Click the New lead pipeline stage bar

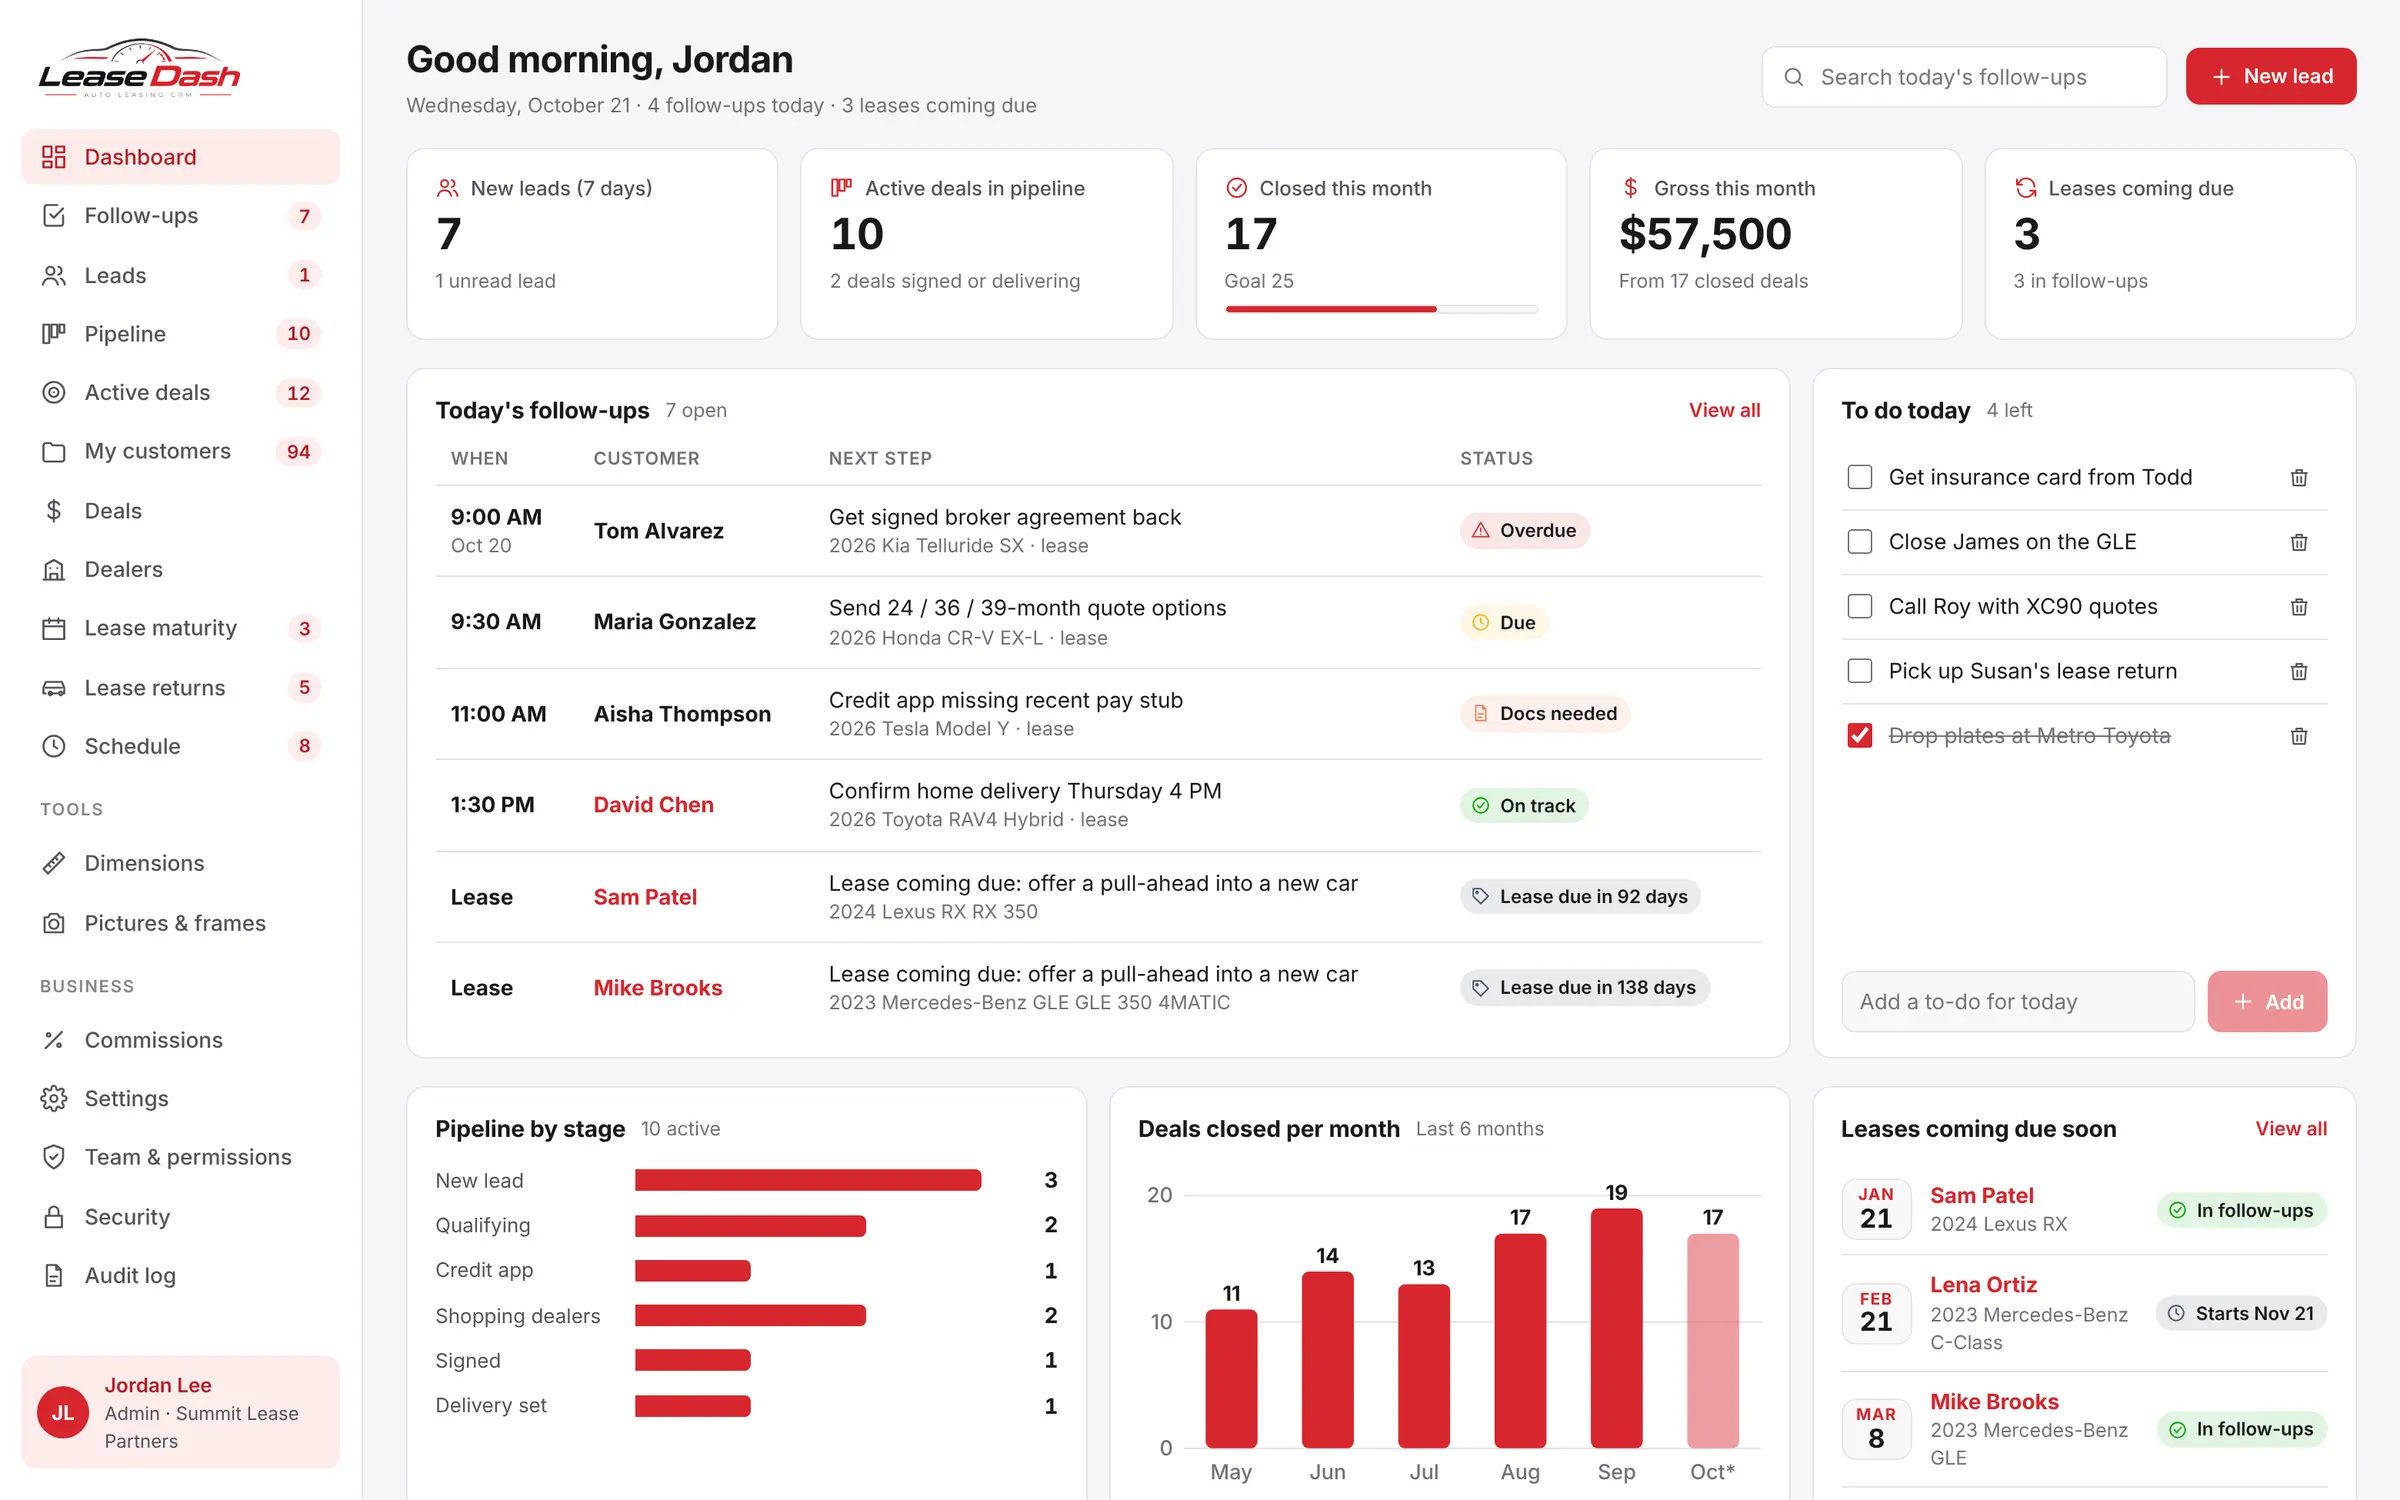[807, 1180]
